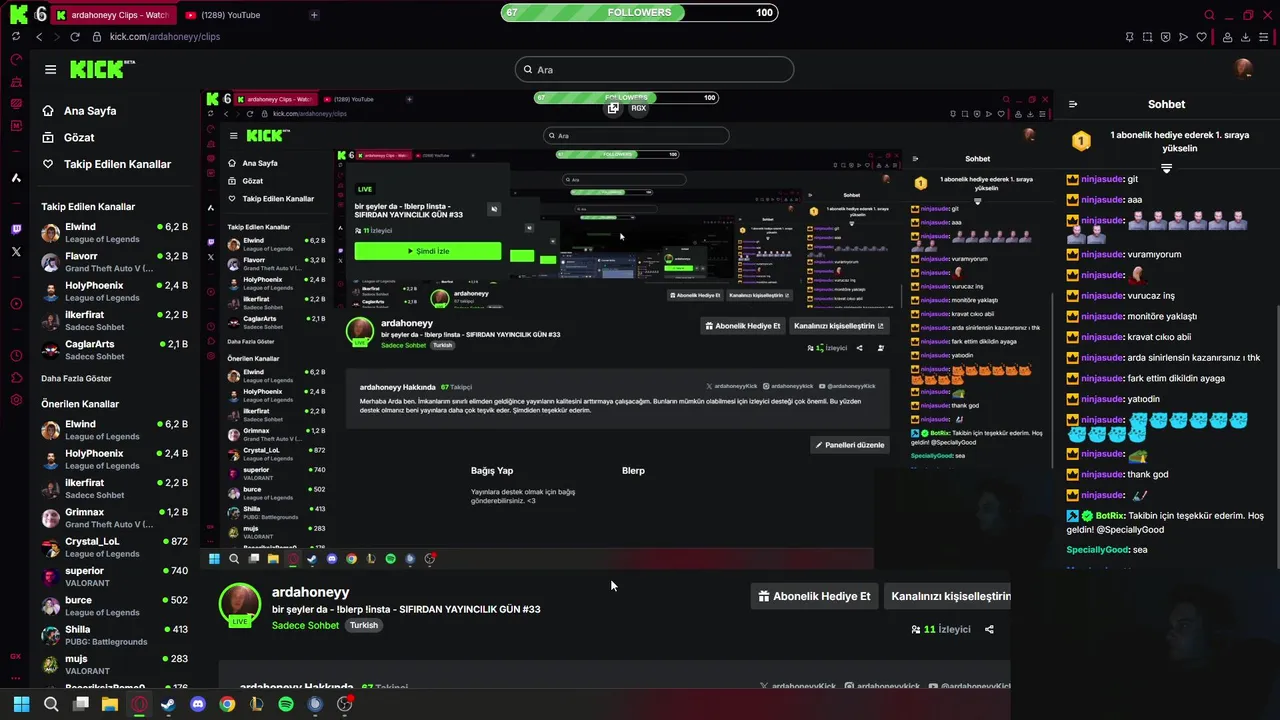Open the Opera profile account icon

(x=1227, y=37)
